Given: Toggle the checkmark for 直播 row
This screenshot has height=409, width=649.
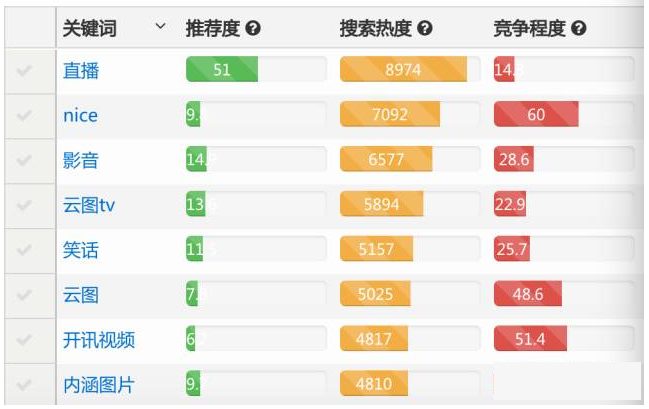Looking at the screenshot, I should point(24,70).
